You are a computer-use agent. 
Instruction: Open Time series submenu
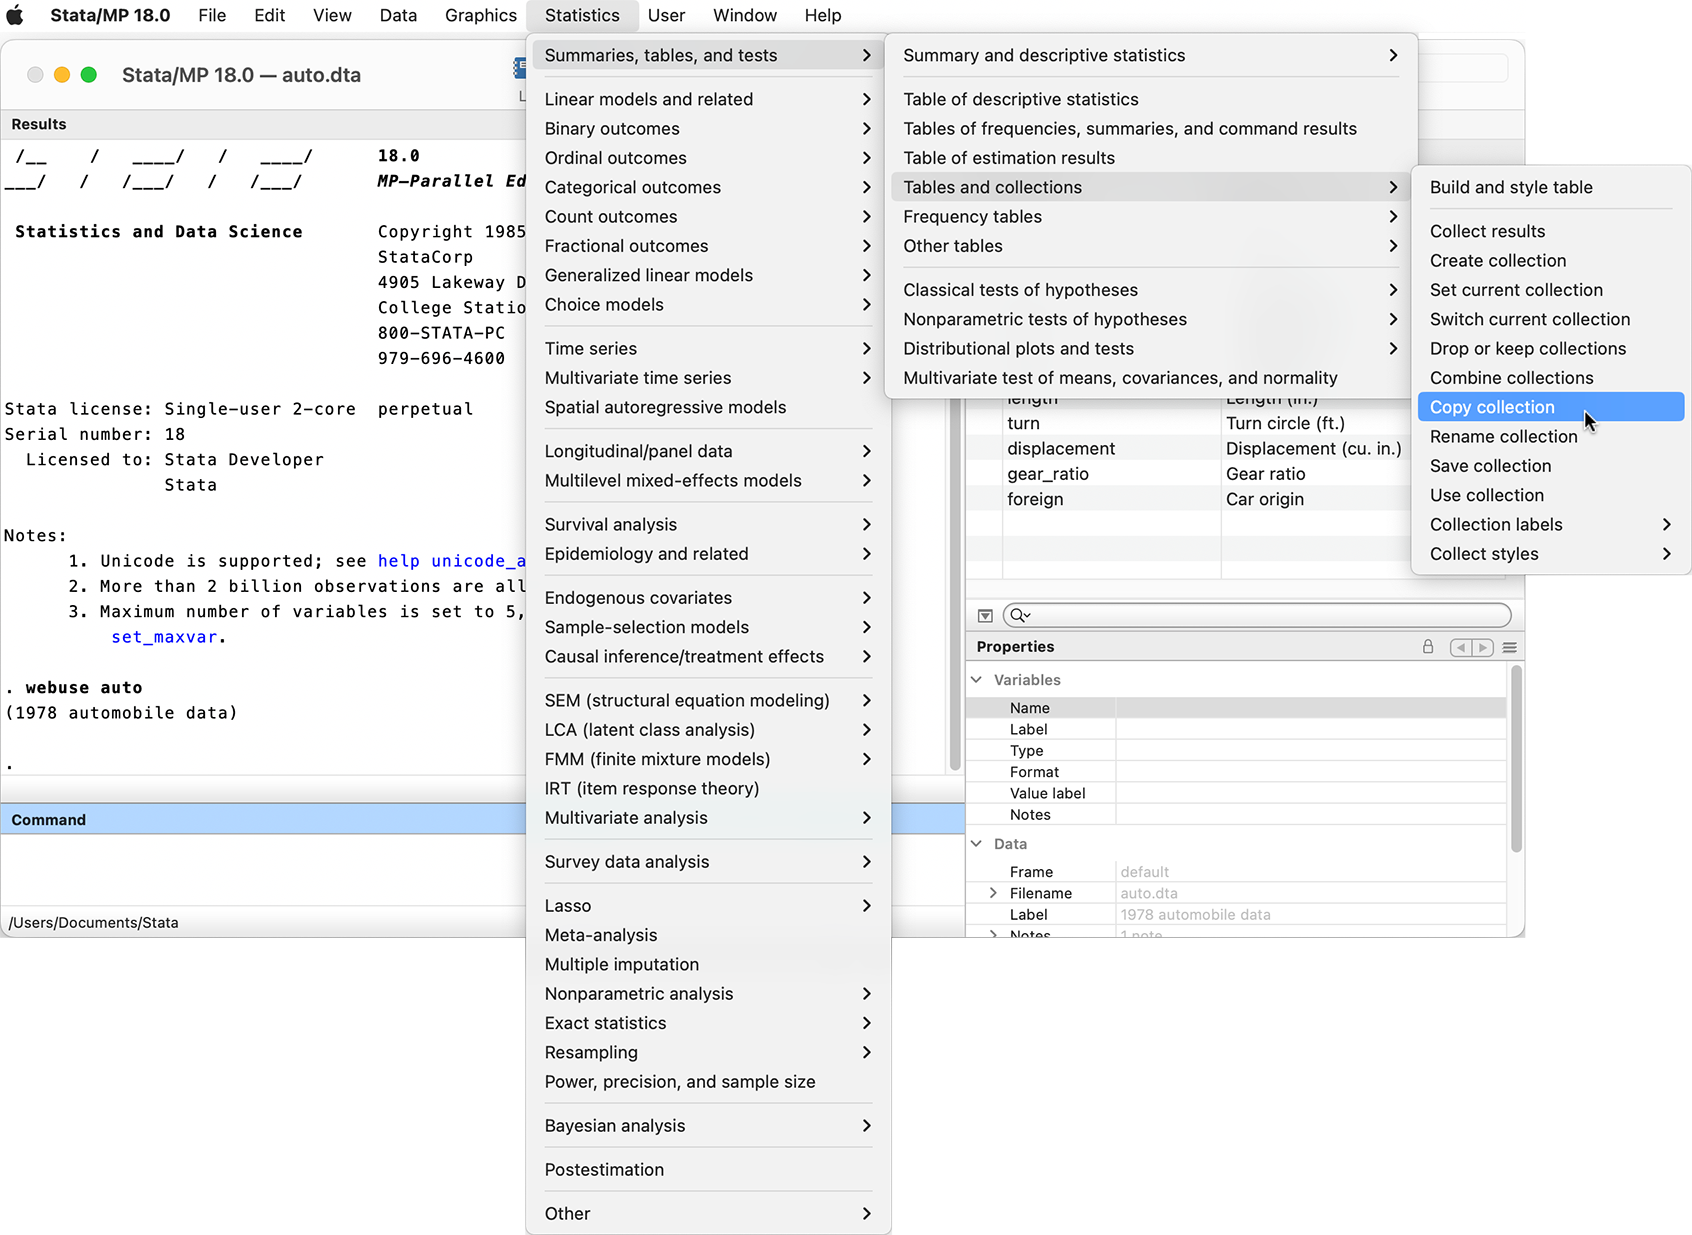pos(708,349)
